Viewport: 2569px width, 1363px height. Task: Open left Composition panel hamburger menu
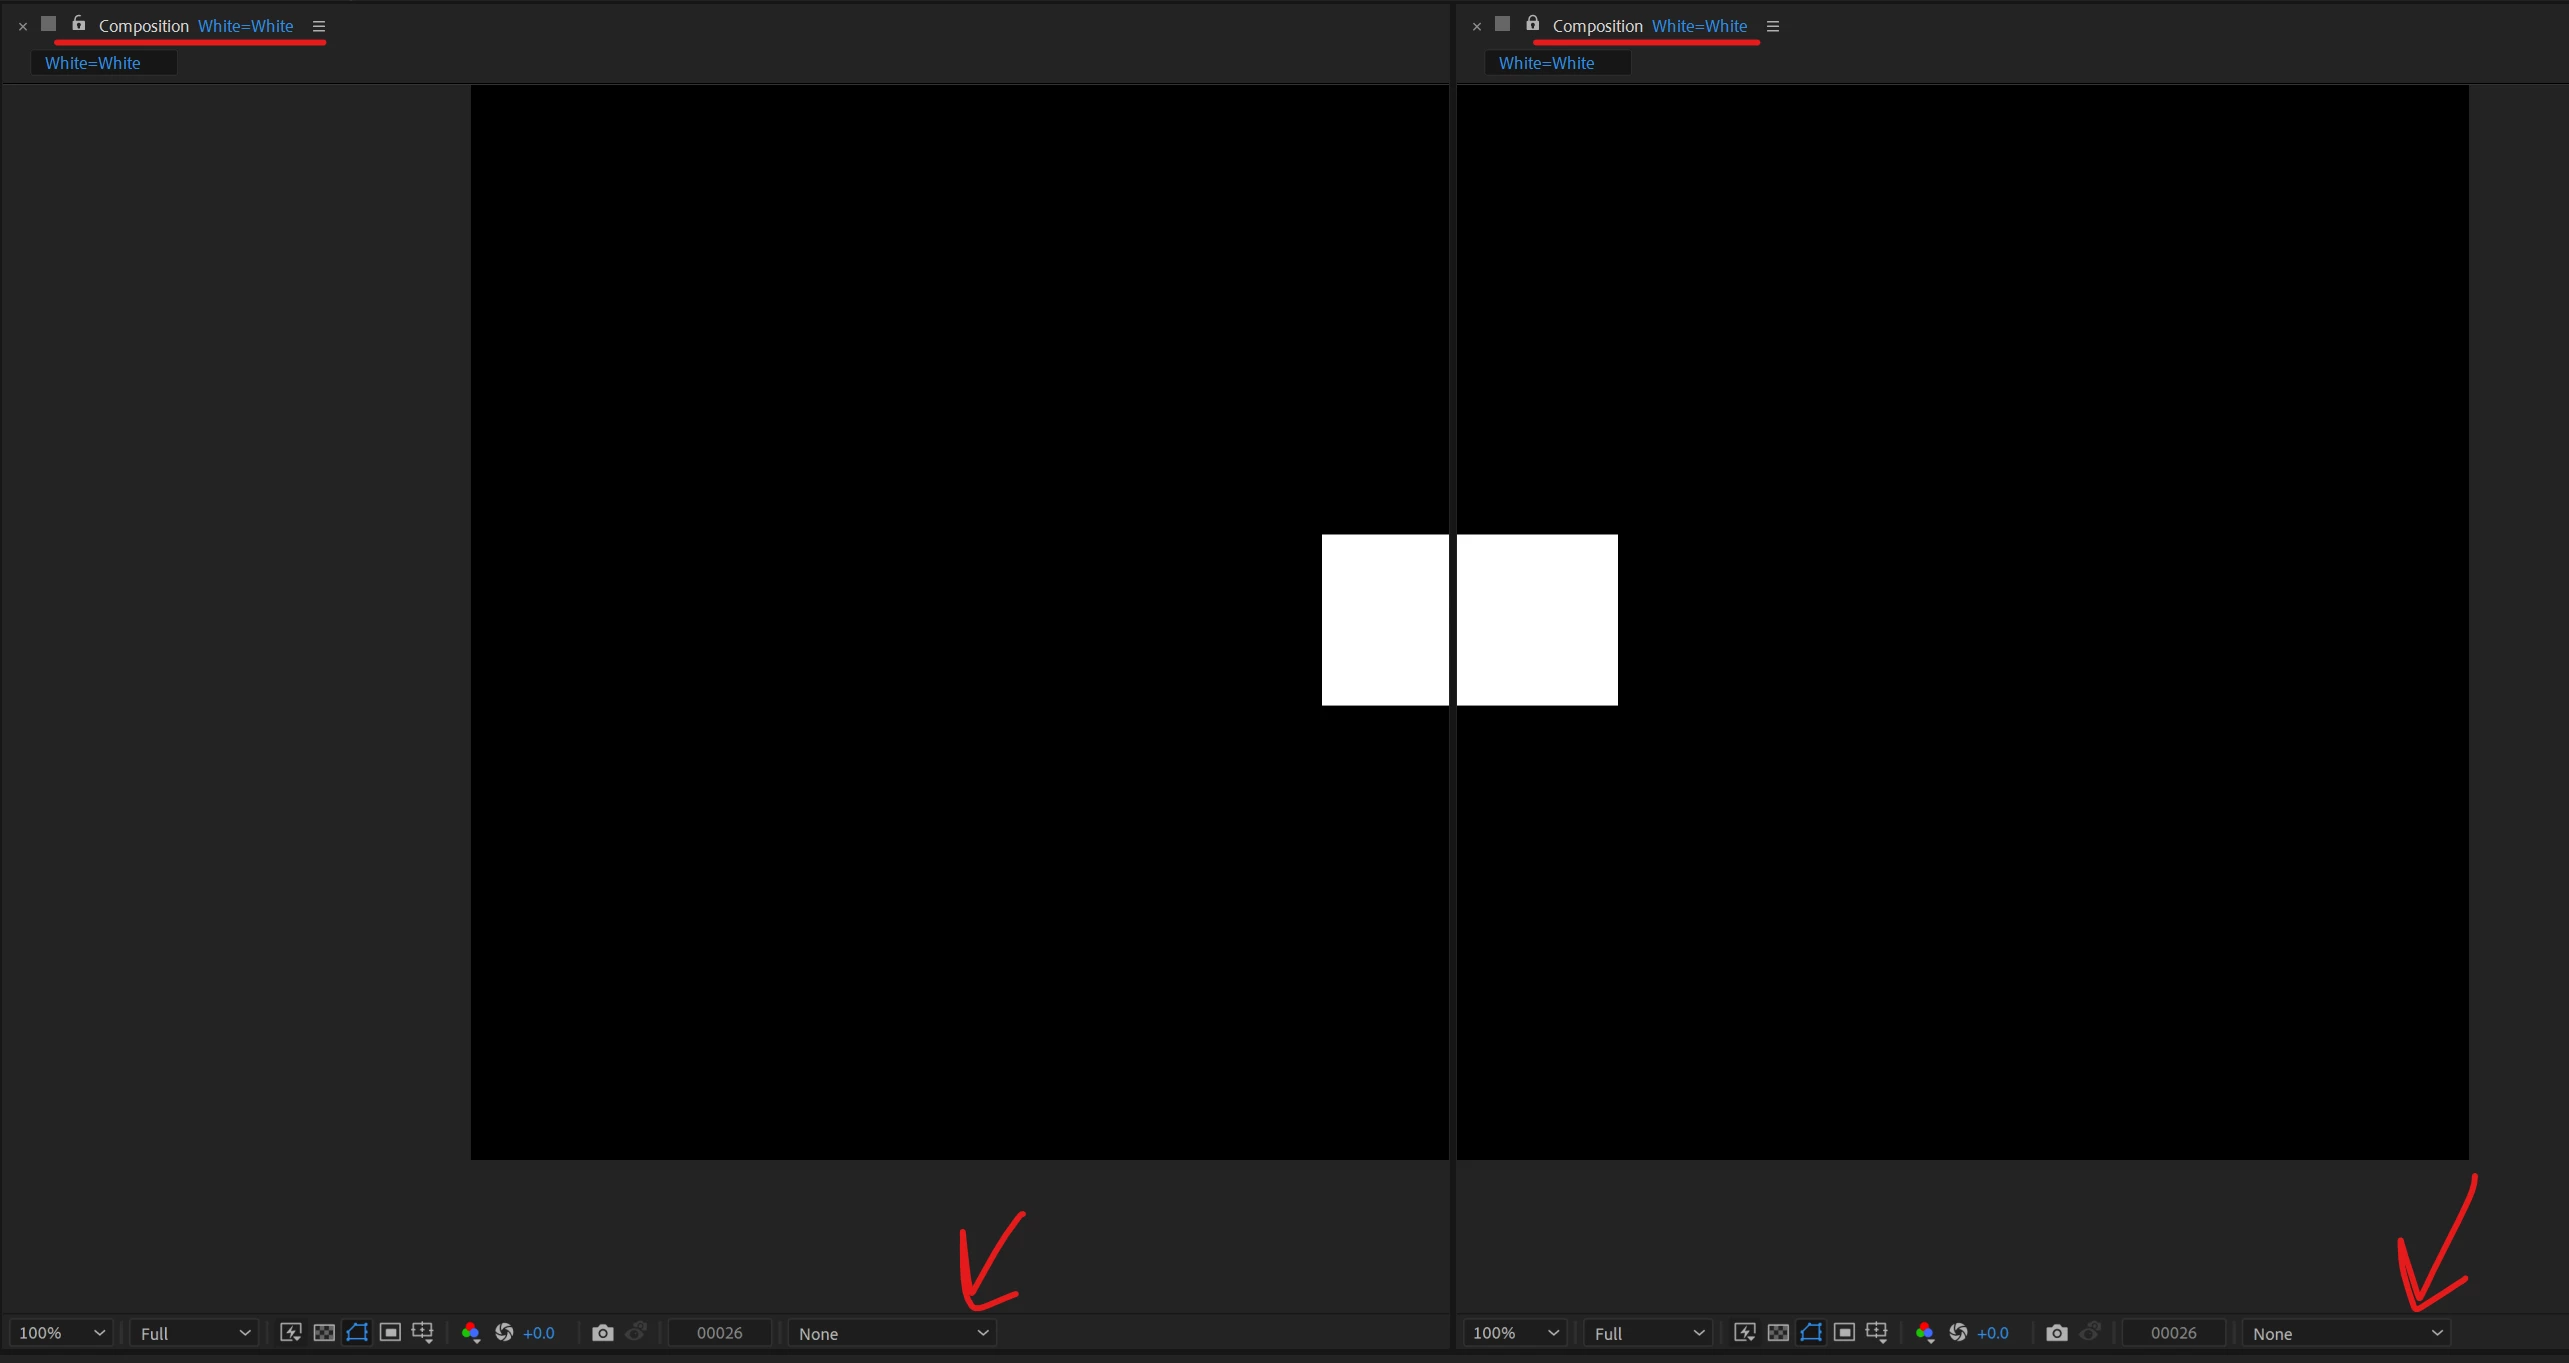point(319,26)
